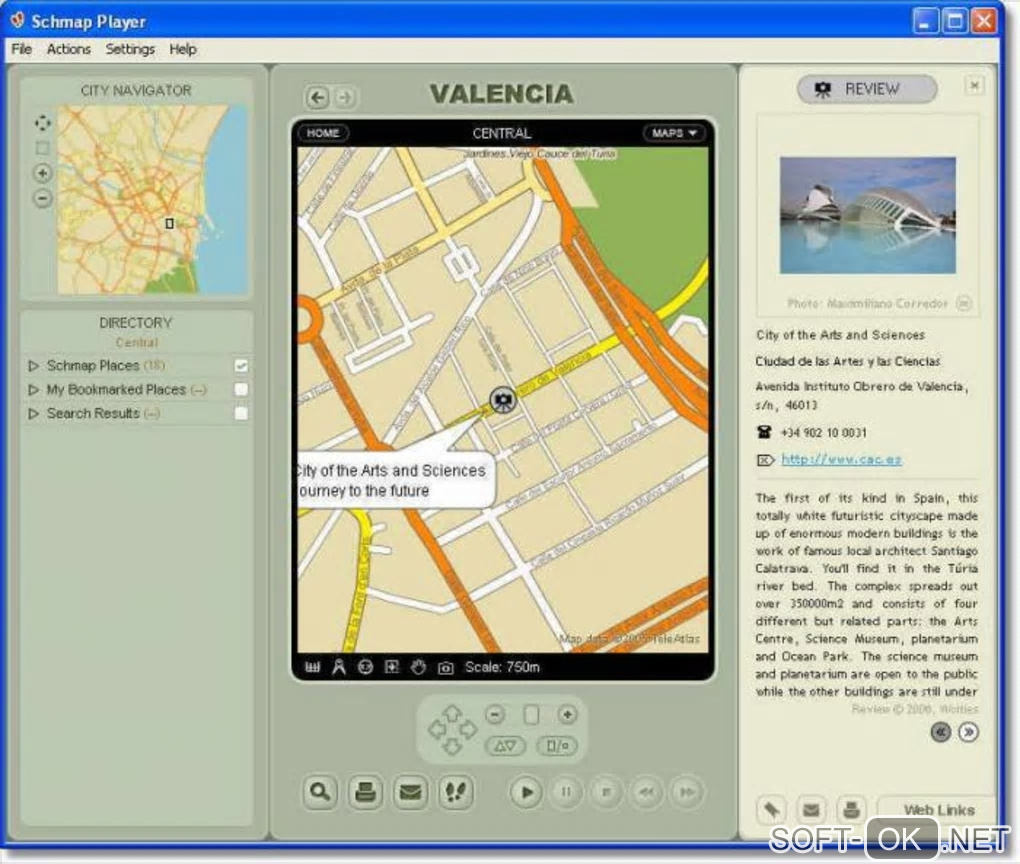Click the map forward navigation arrow
This screenshot has width=1020, height=864.
coord(345,98)
